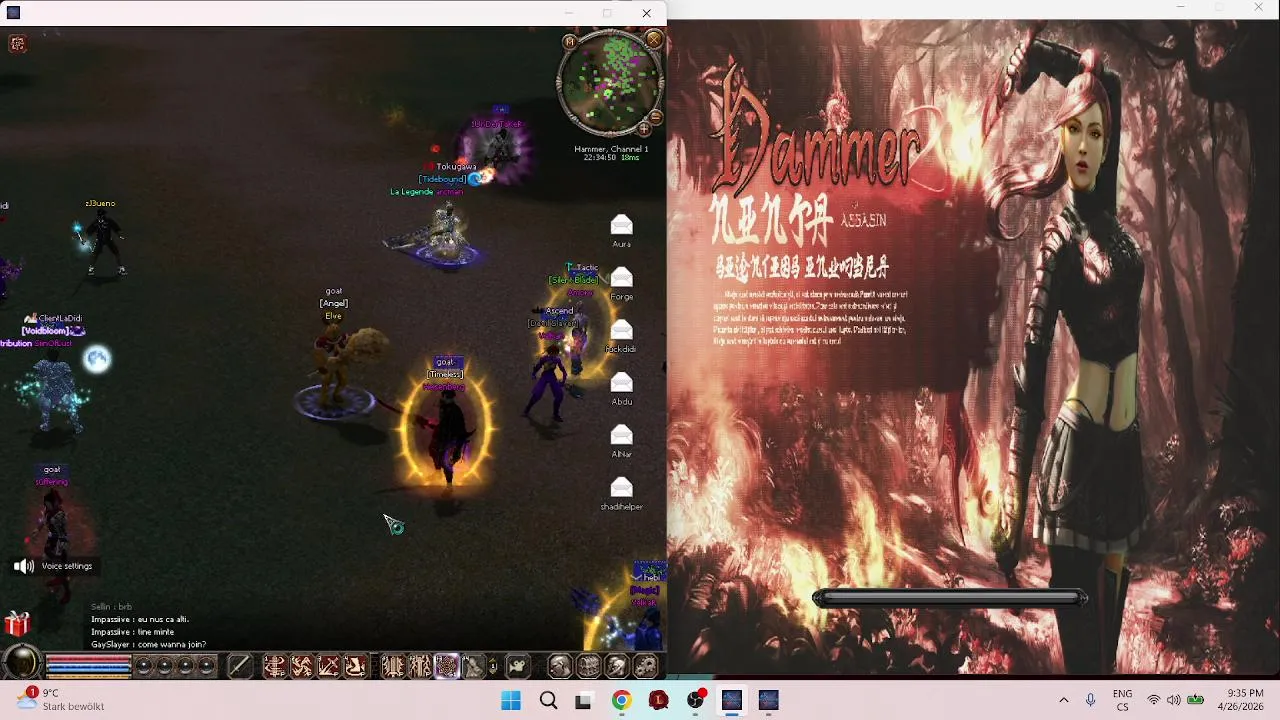
Task: Open the Wi-Fi network tray icon
Action: click(1154, 700)
